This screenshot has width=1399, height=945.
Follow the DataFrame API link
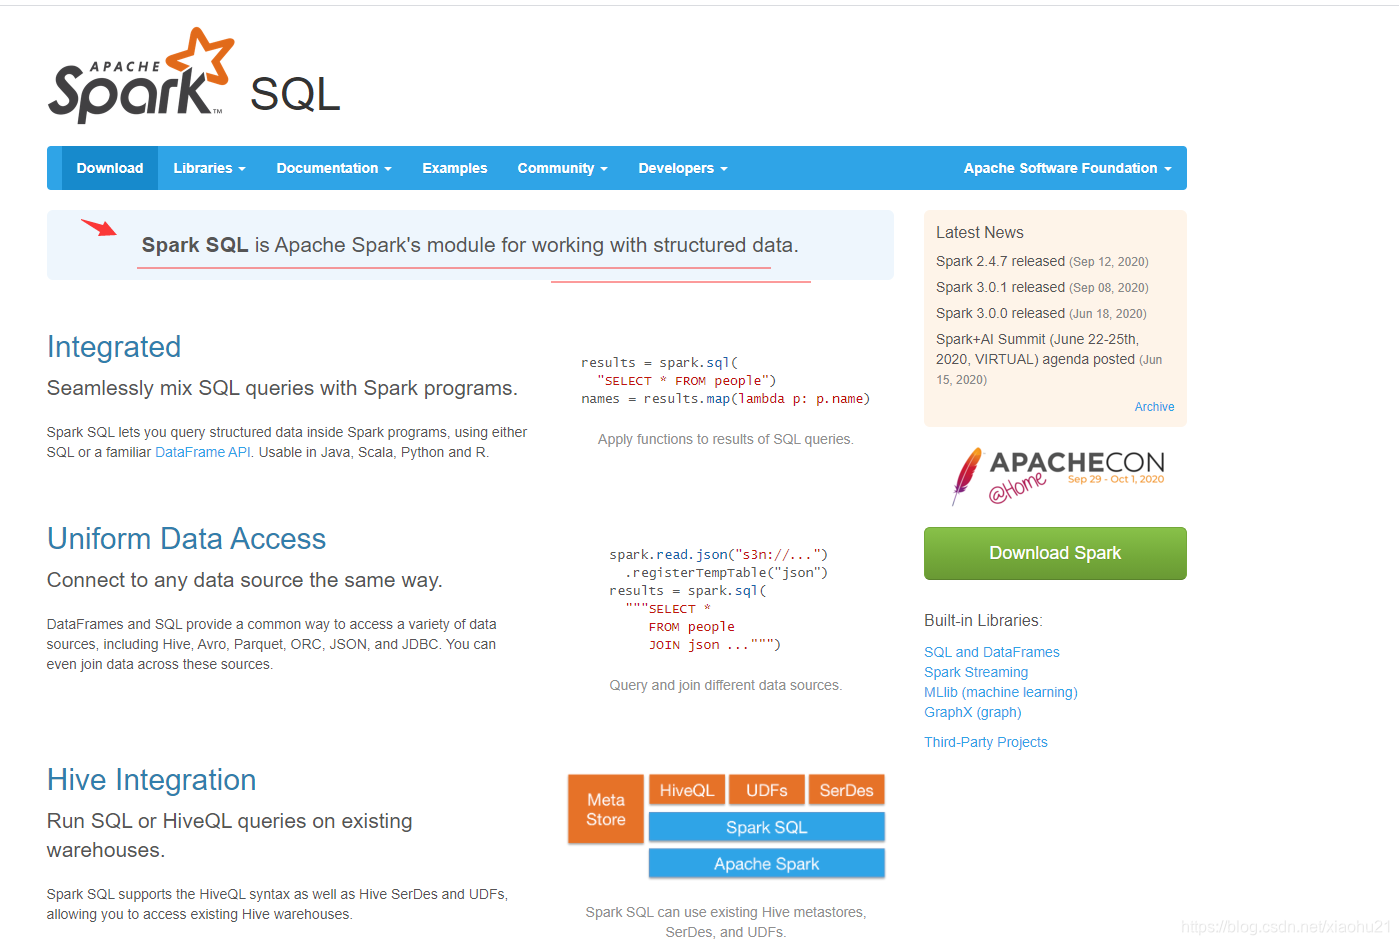pos(203,452)
